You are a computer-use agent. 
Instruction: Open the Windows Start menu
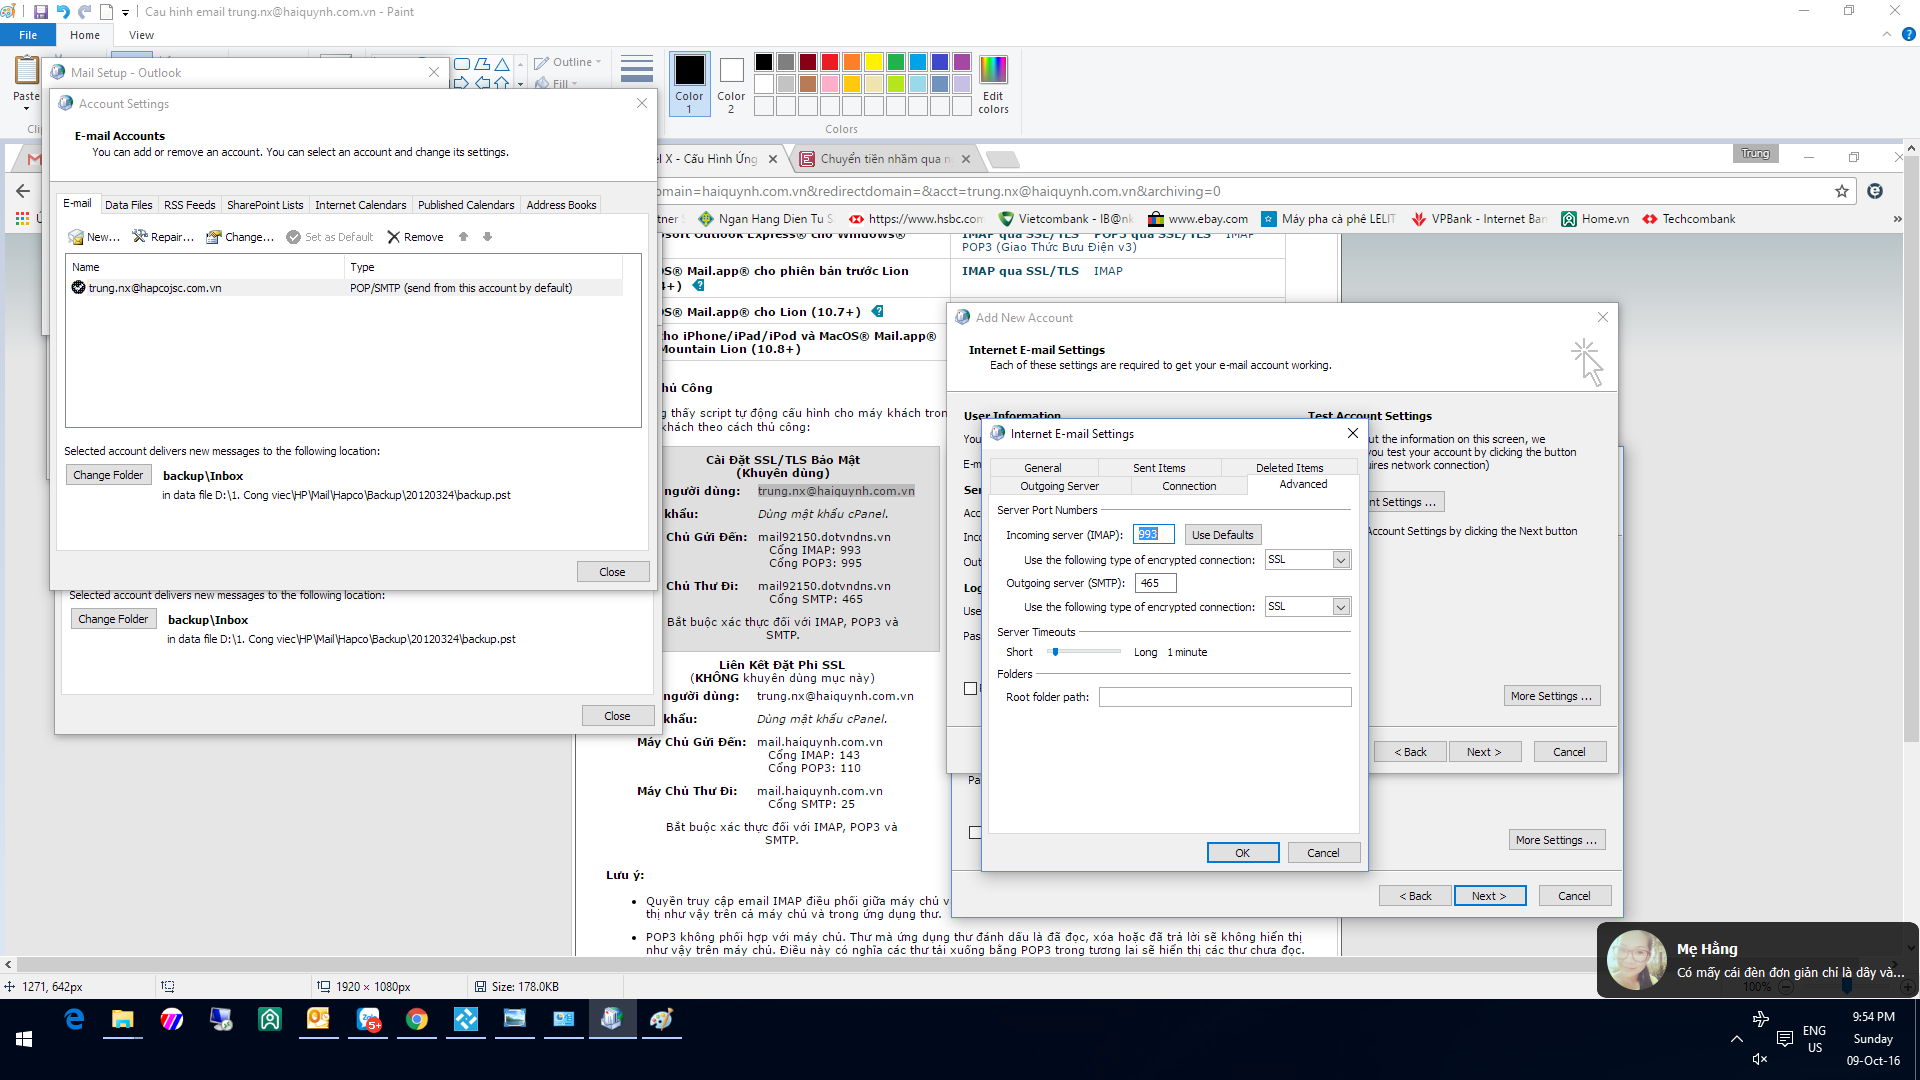24,1039
